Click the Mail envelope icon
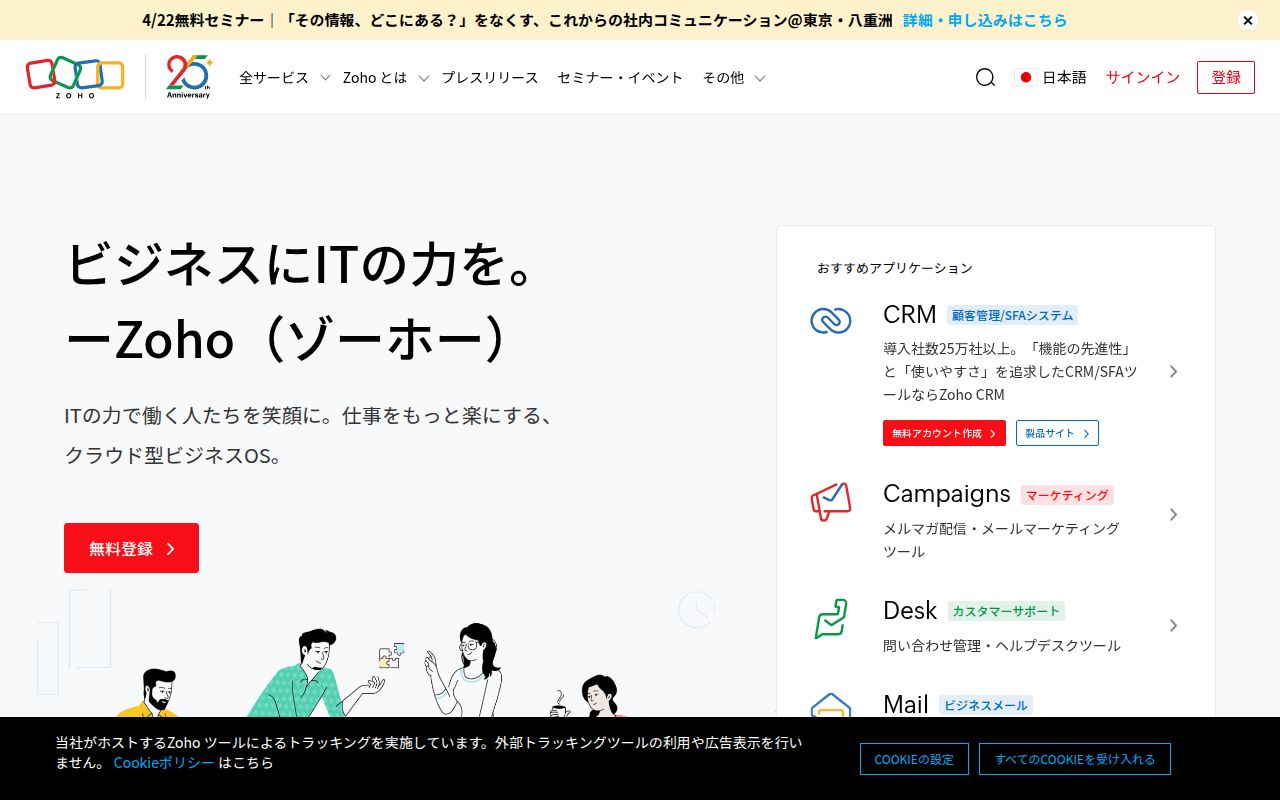The width and height of the screenshot is (1280, 800). (x=830, y=705)
